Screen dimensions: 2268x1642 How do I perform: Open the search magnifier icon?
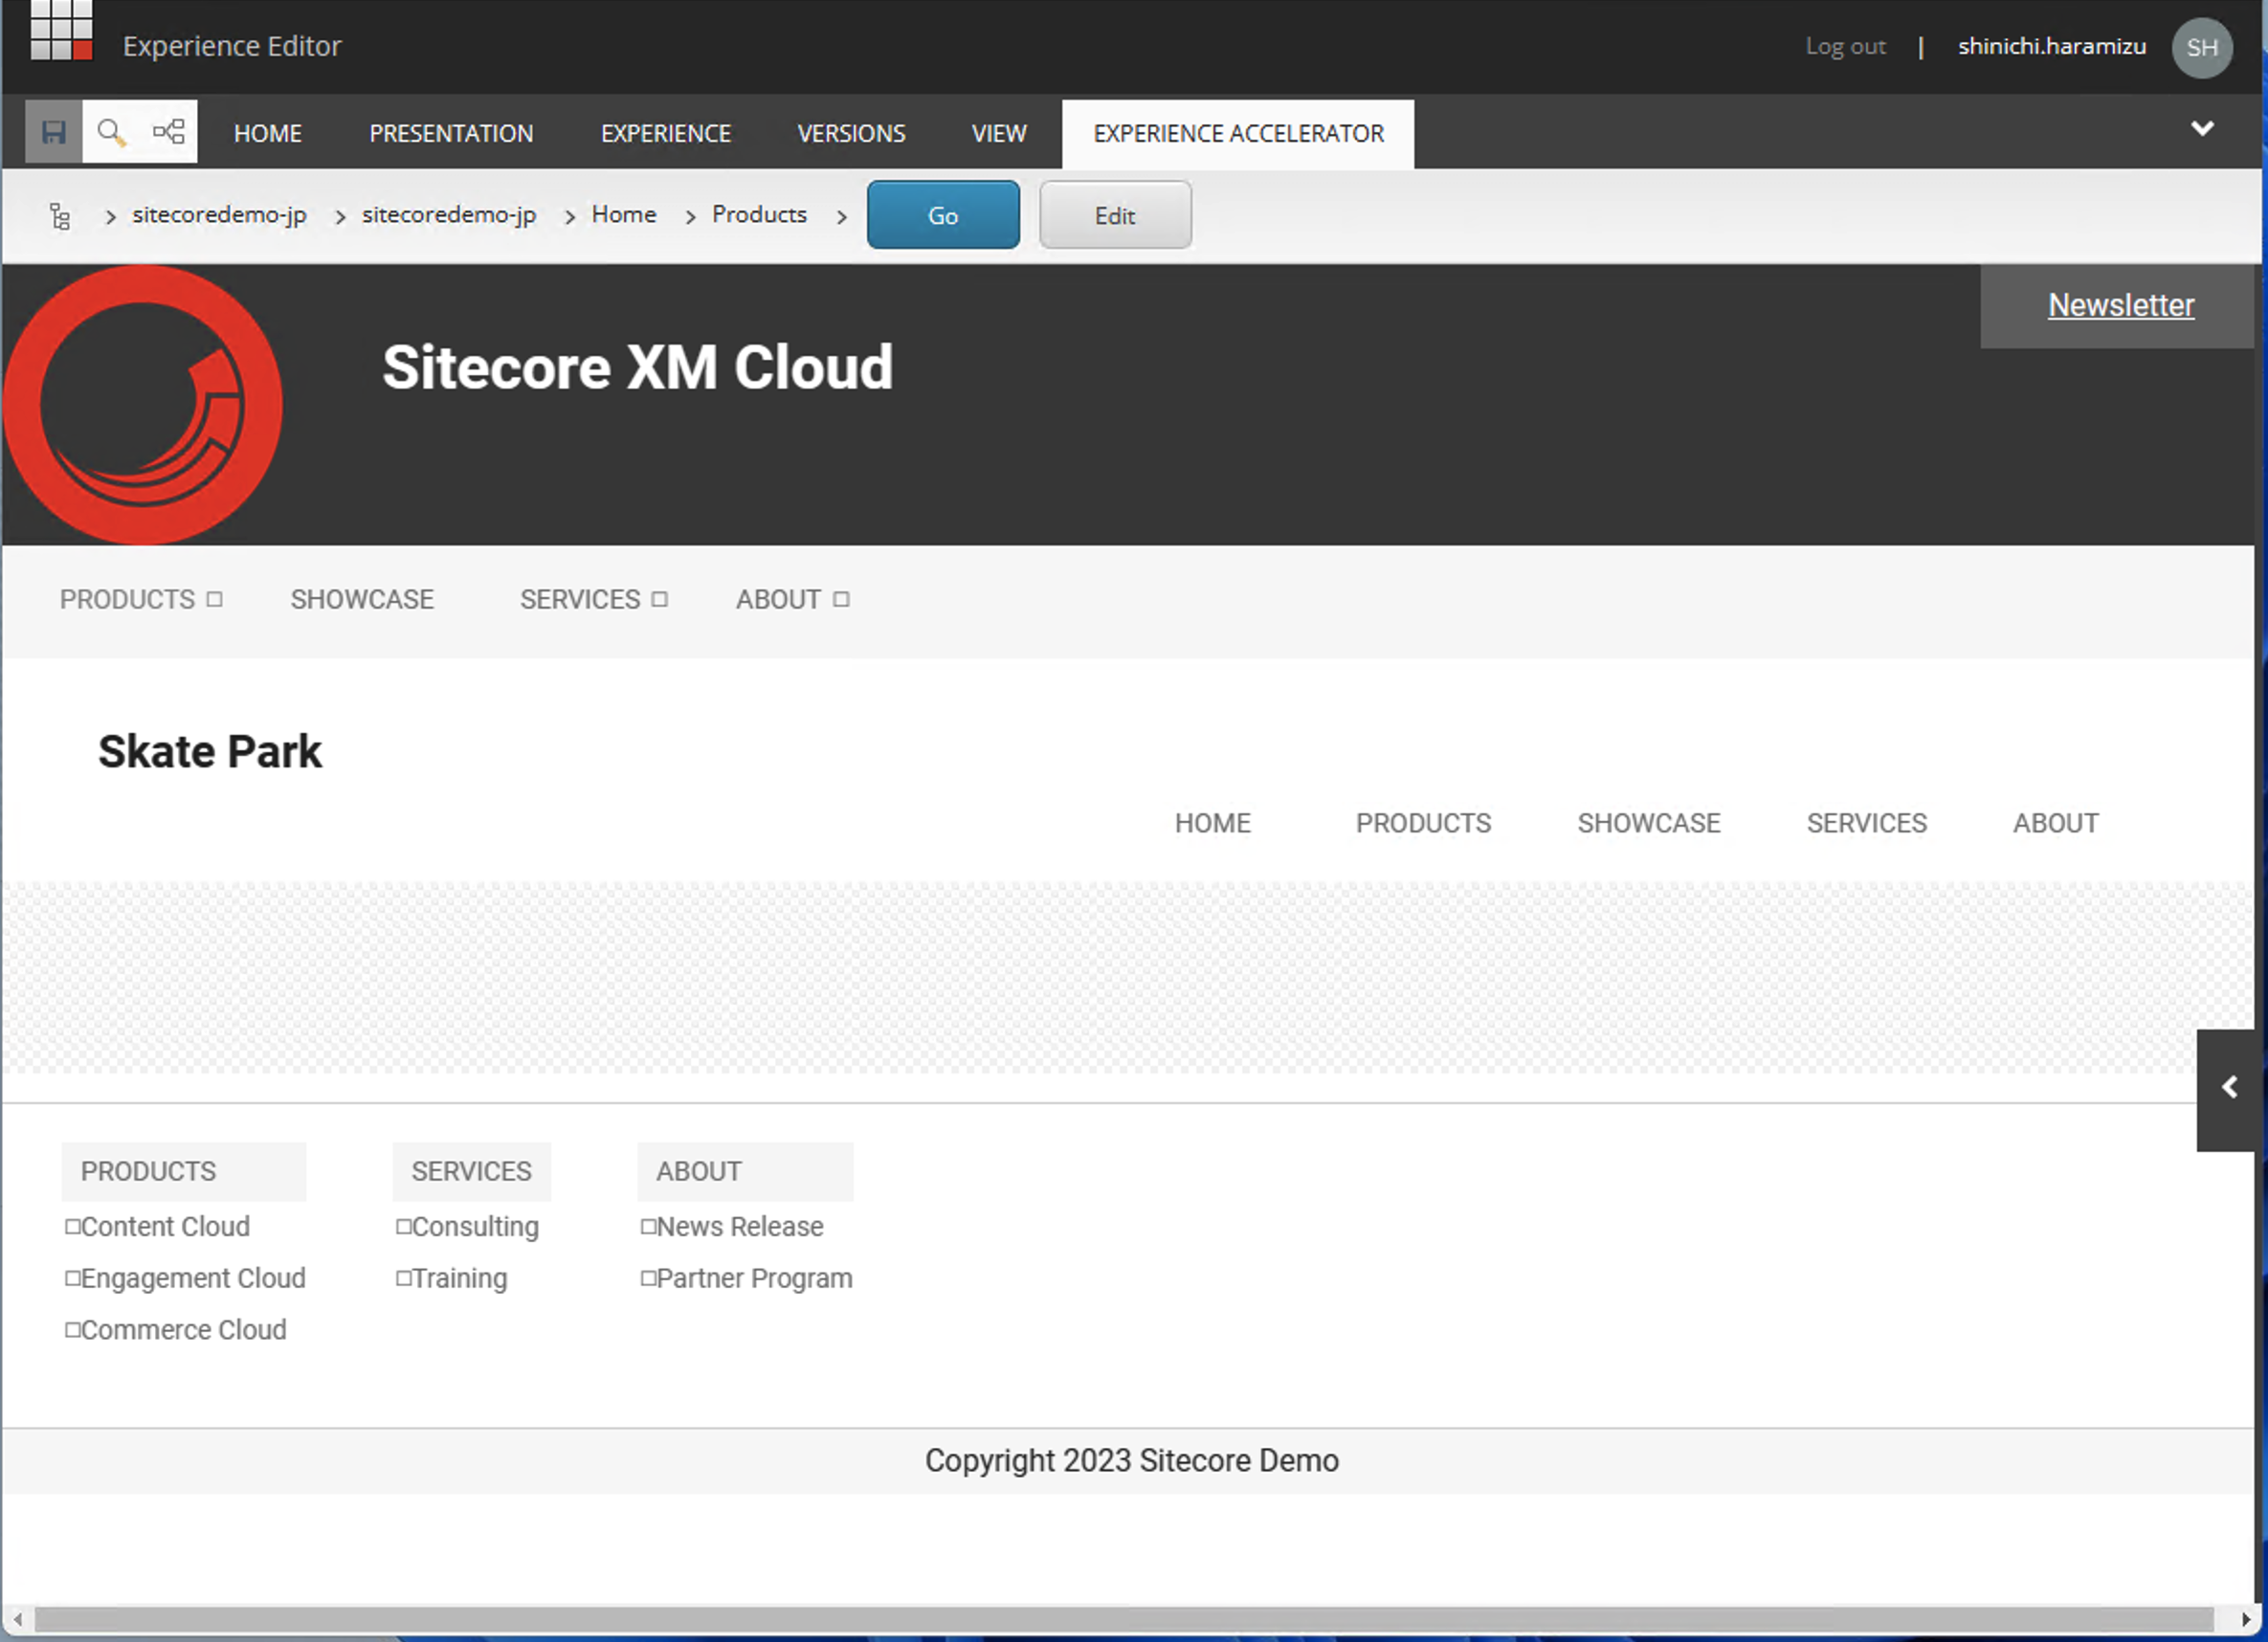coord(111,132)
